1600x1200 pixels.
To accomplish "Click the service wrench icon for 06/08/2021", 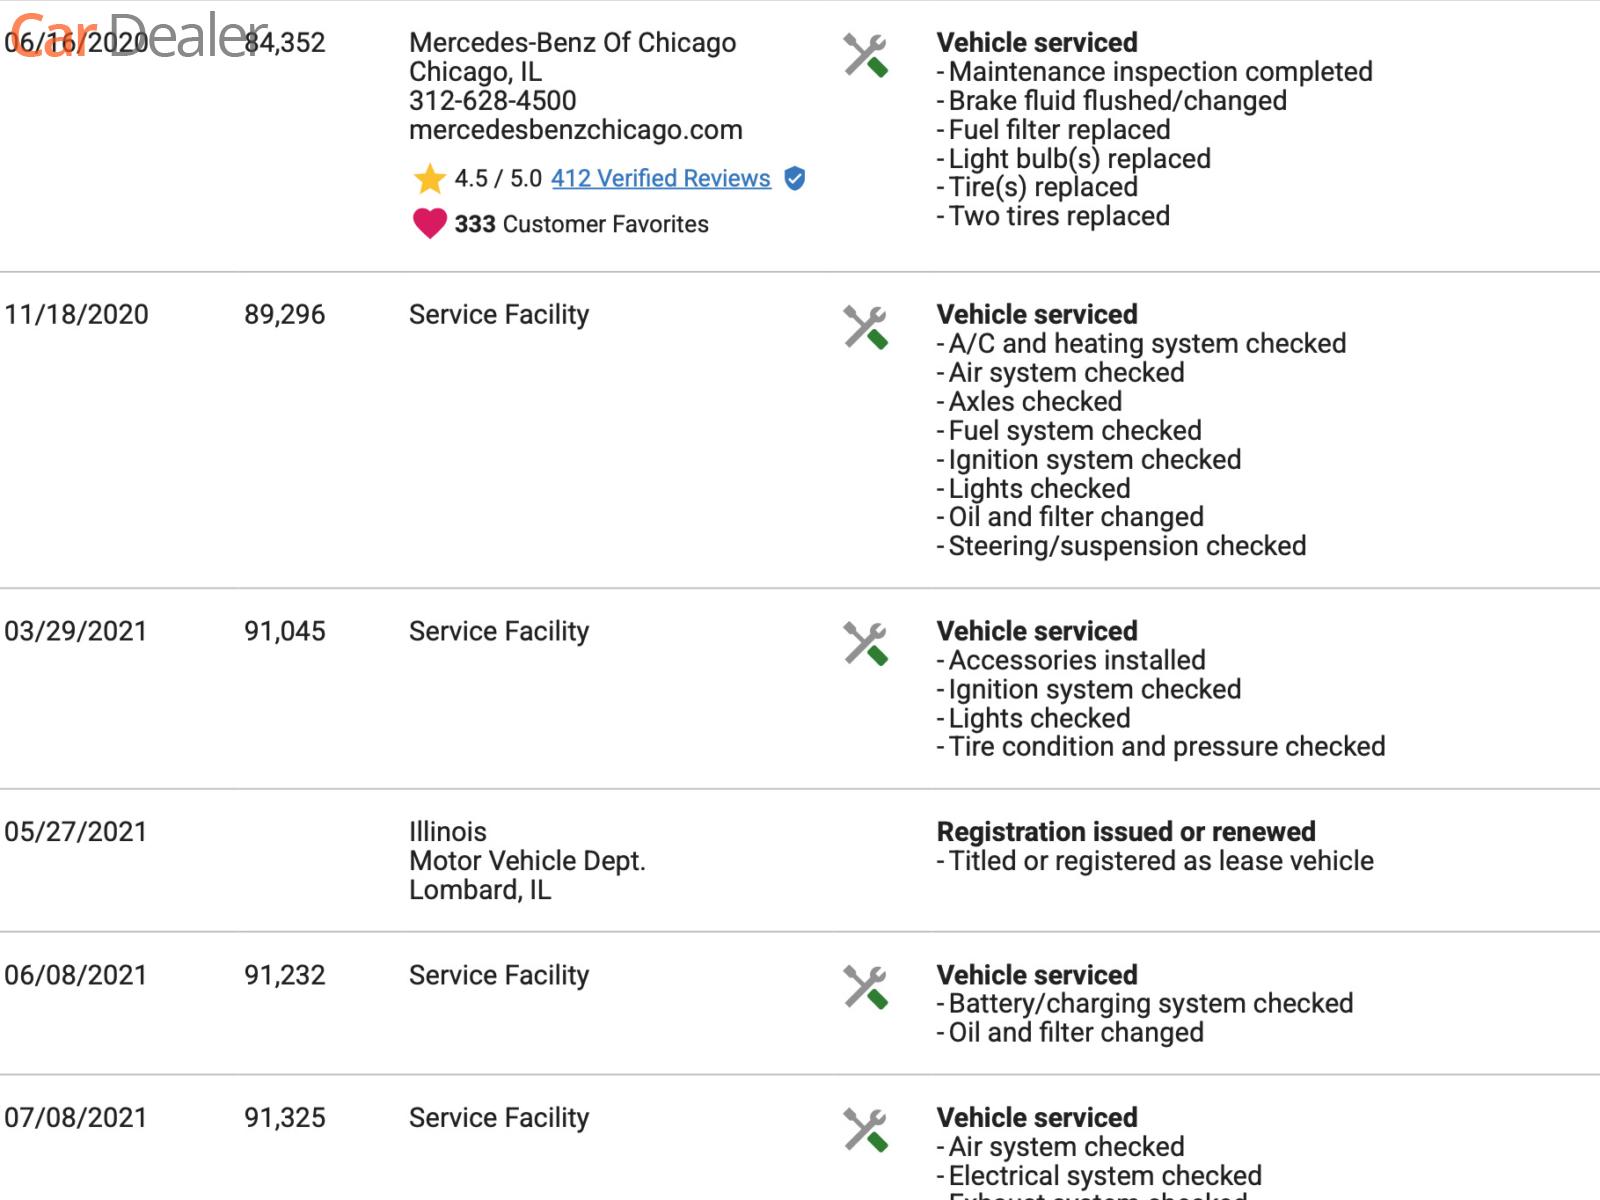I will (865, 988).
